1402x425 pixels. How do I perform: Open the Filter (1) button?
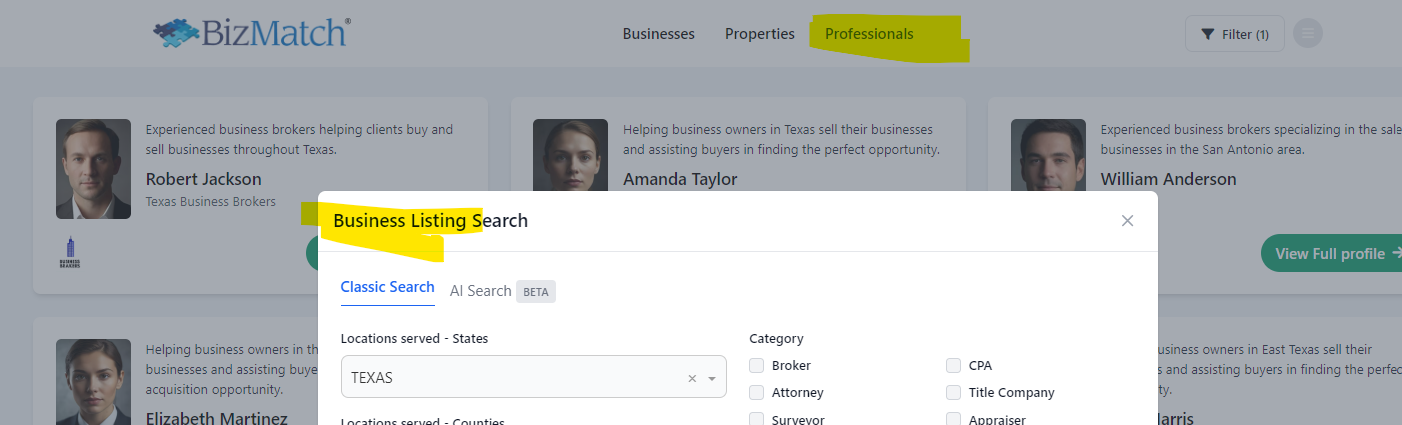[1234, 34]
